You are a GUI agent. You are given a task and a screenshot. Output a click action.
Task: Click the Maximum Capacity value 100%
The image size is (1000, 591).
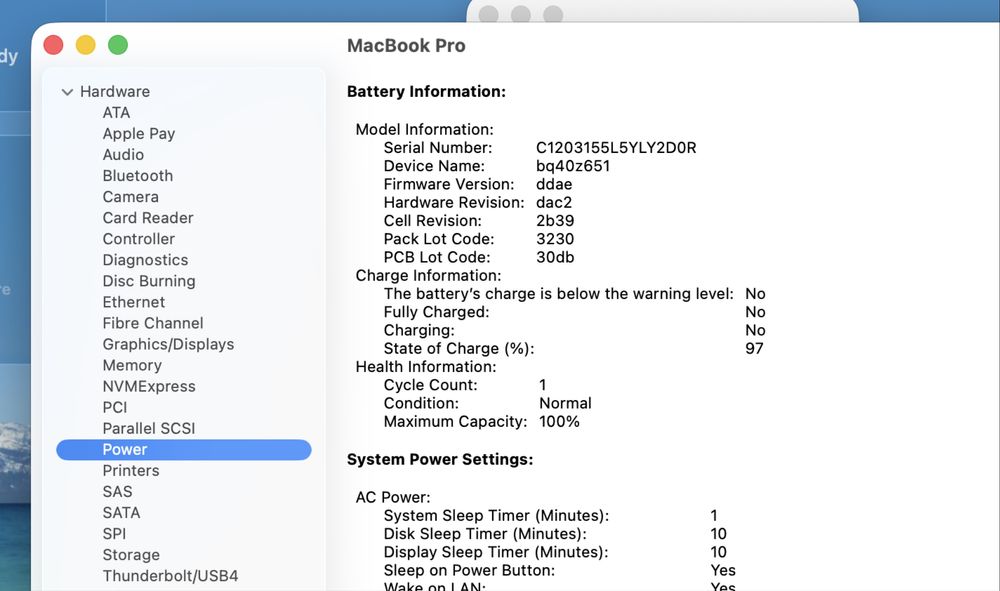click(559, 422)
